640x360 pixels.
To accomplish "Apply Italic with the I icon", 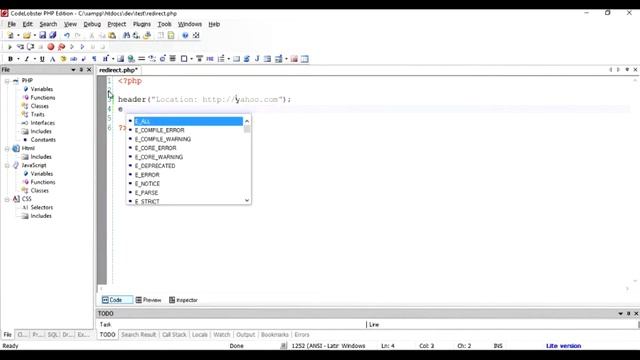I will click(27, 59).
